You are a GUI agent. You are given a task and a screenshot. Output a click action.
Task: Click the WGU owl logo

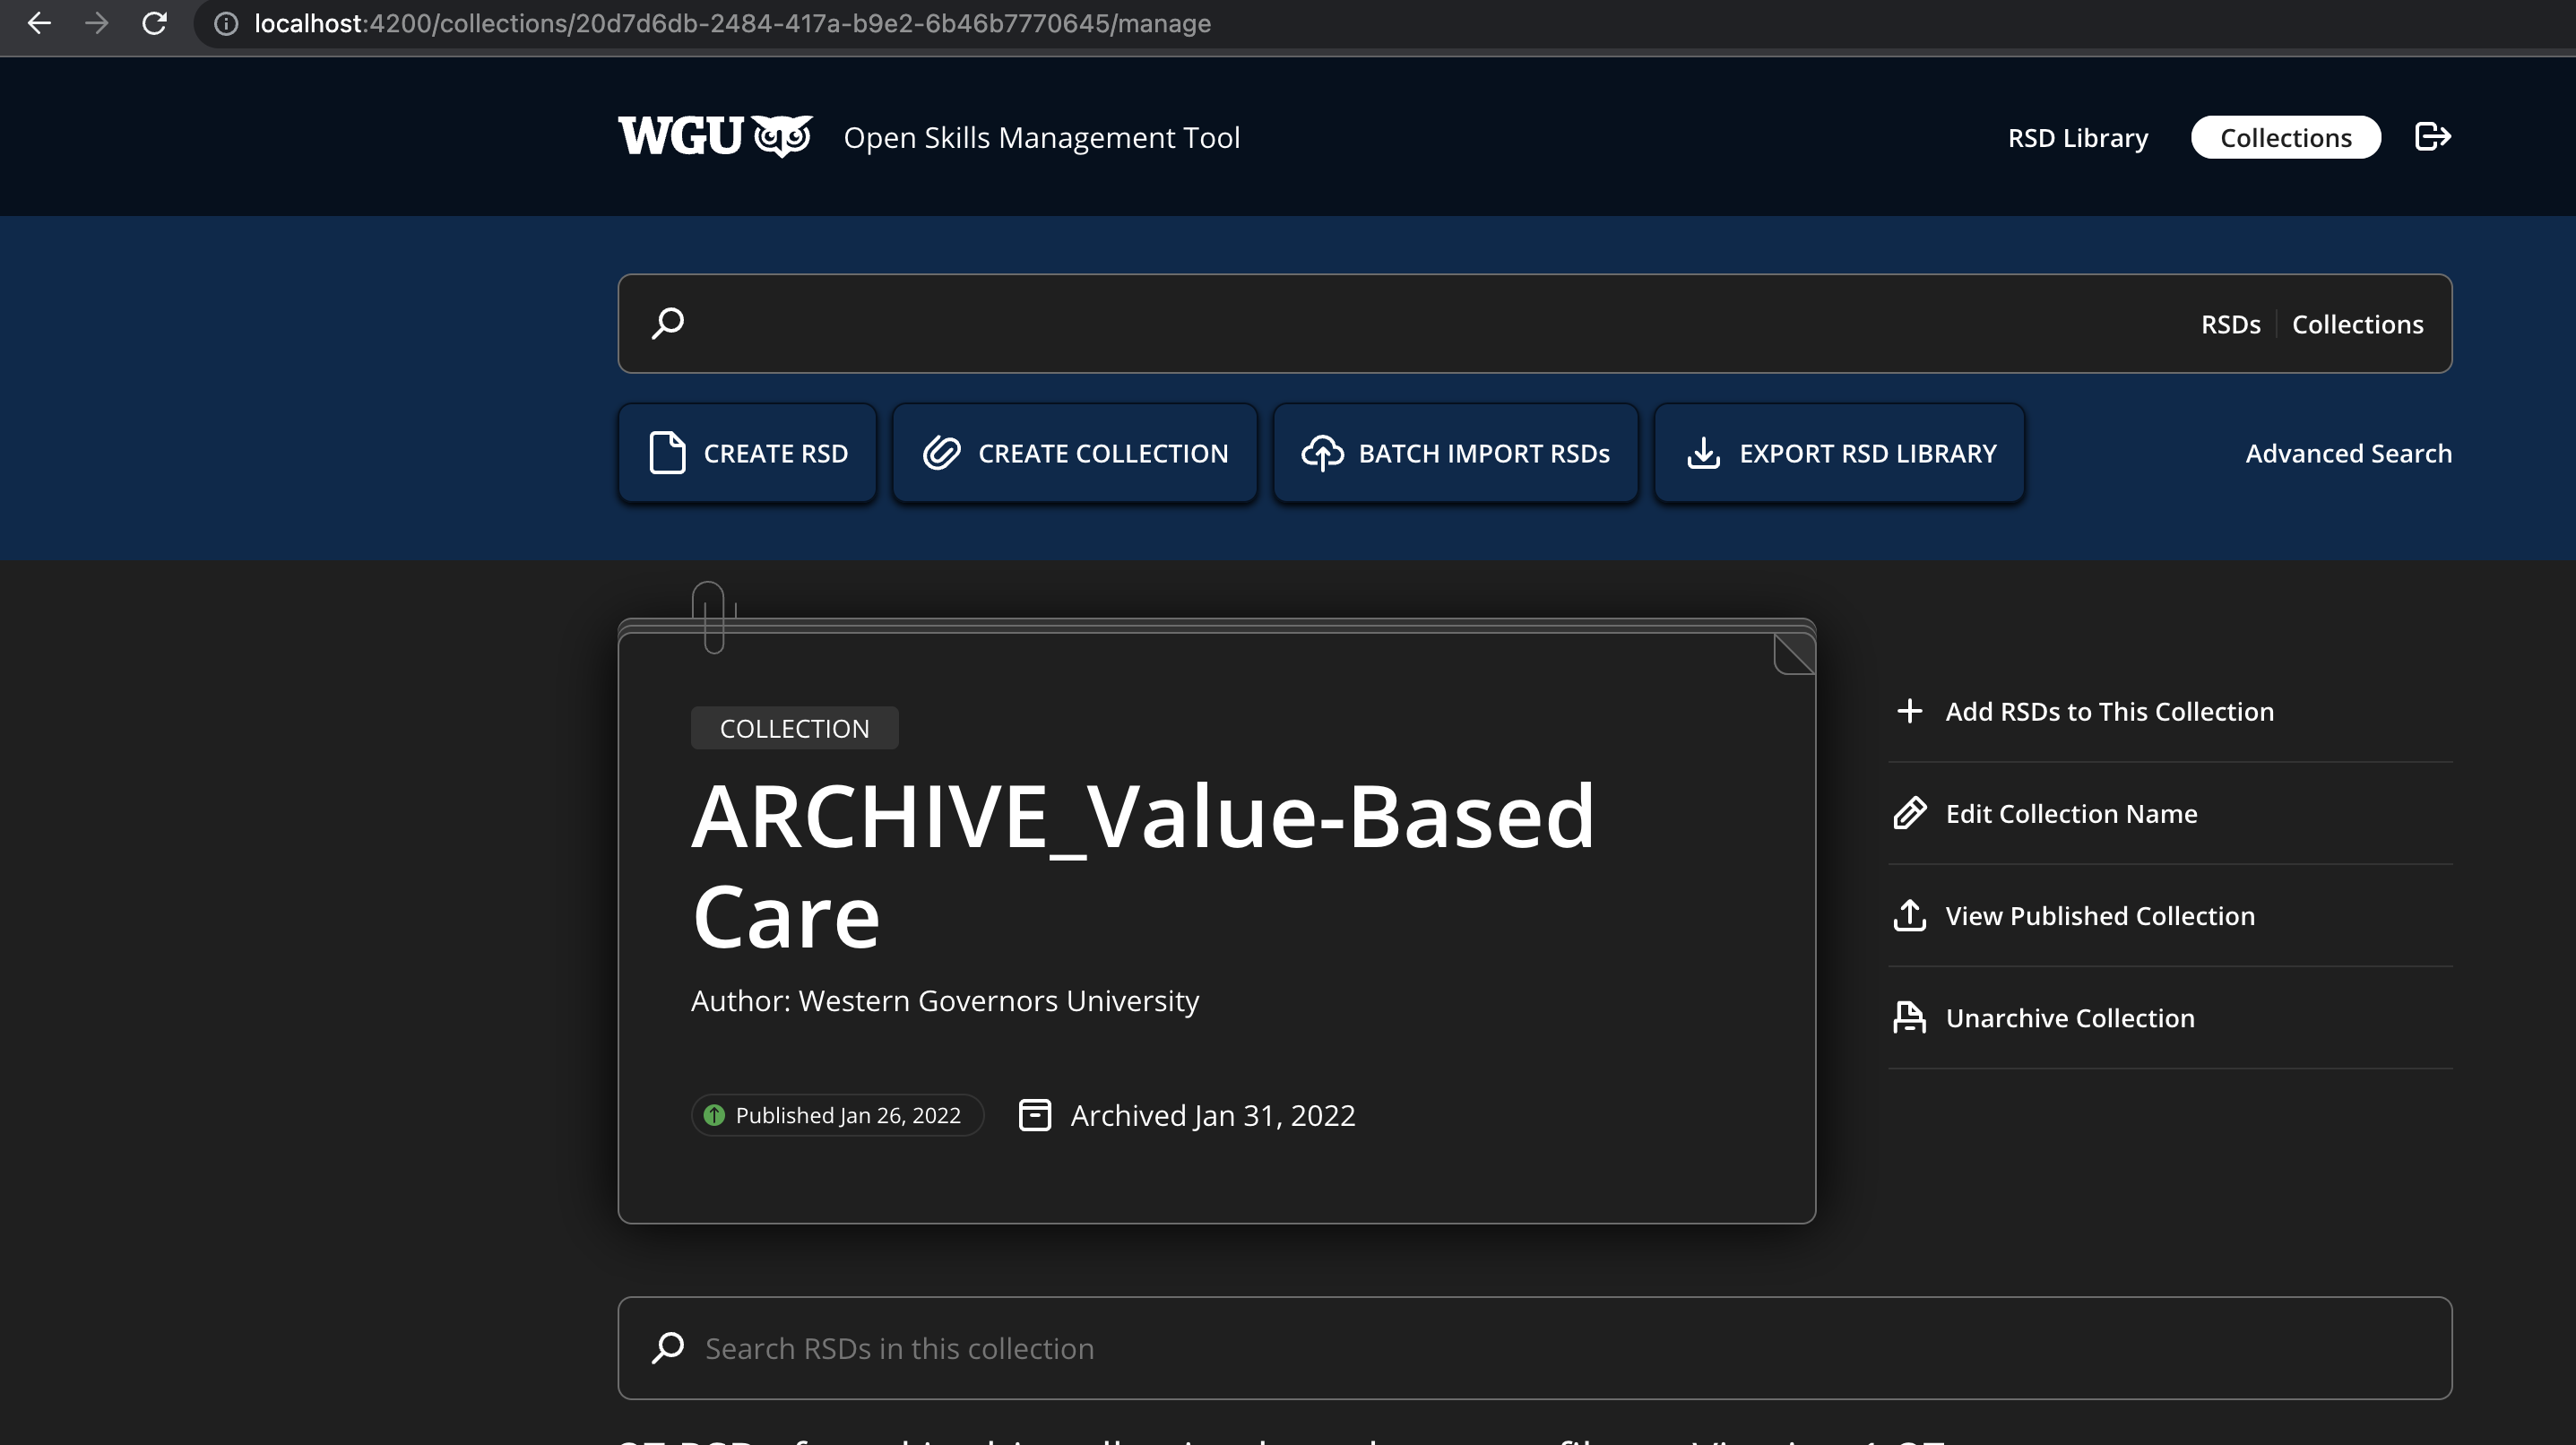coord(715,136)
